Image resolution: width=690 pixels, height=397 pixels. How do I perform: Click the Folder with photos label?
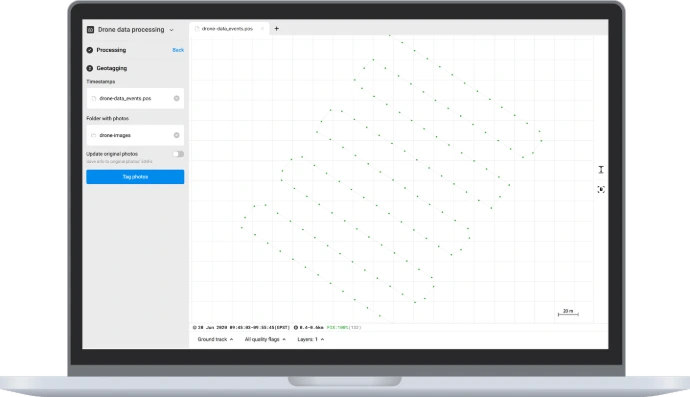coord(108,118)
